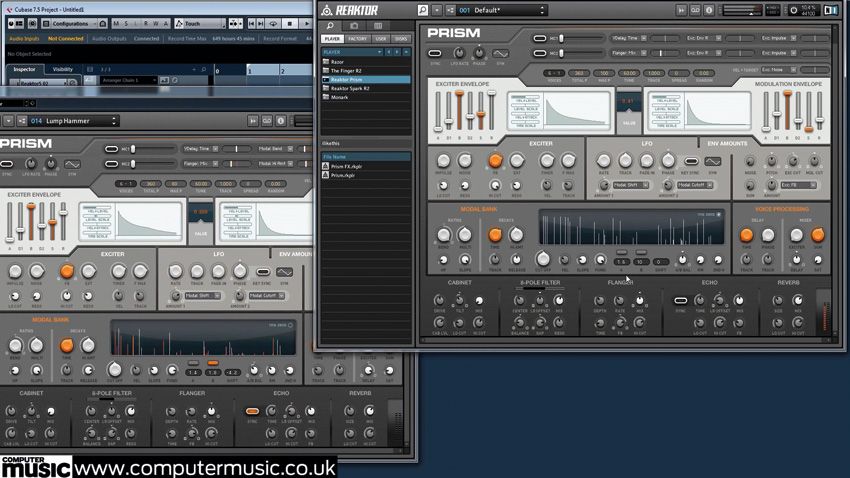Open the Monark folder
The width and height of the screenshot is (850, 478).
[366, 97]
